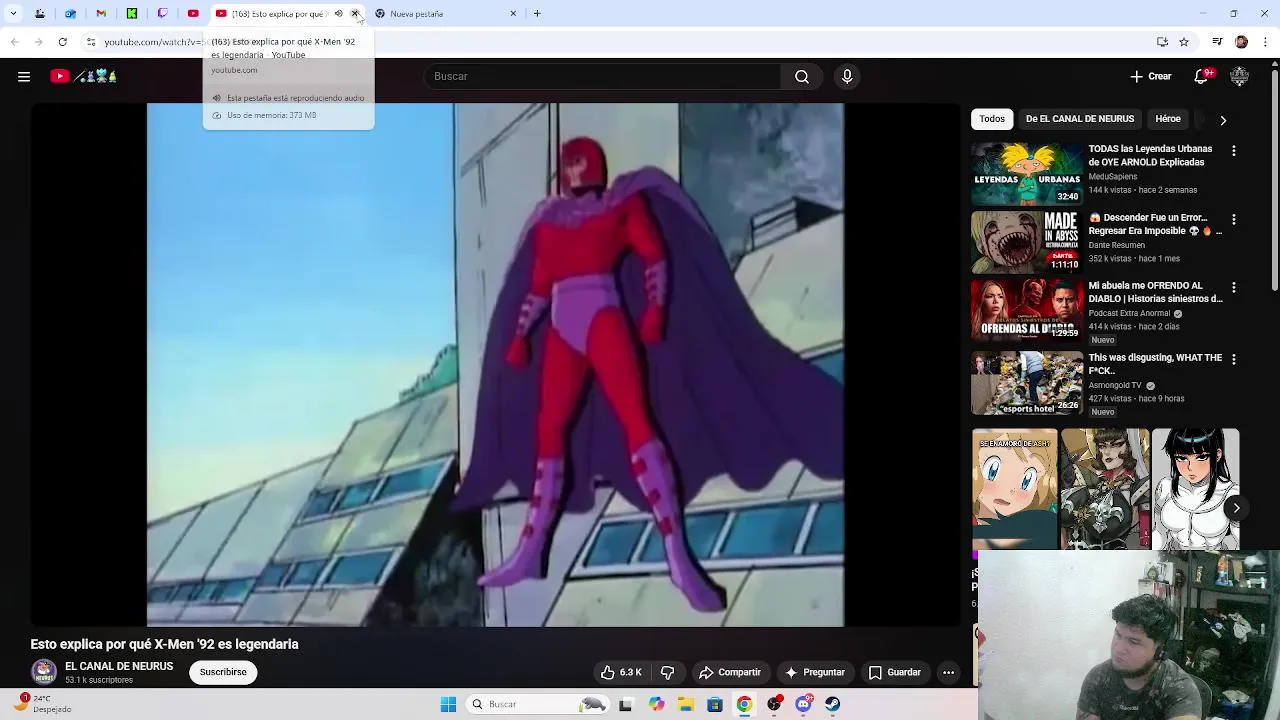Open EL CANAL DE NEURUS channel avatar

[43, 672]
